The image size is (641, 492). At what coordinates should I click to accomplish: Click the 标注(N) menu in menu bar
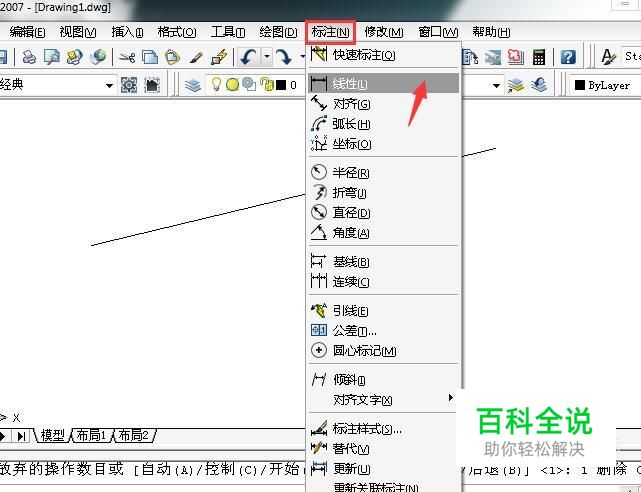pos(330,32)
